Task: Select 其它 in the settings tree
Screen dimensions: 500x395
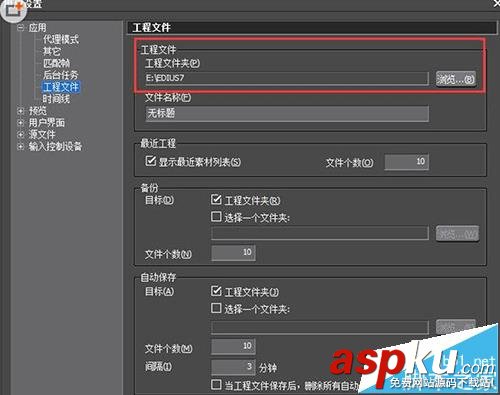Action: (52, 51)
